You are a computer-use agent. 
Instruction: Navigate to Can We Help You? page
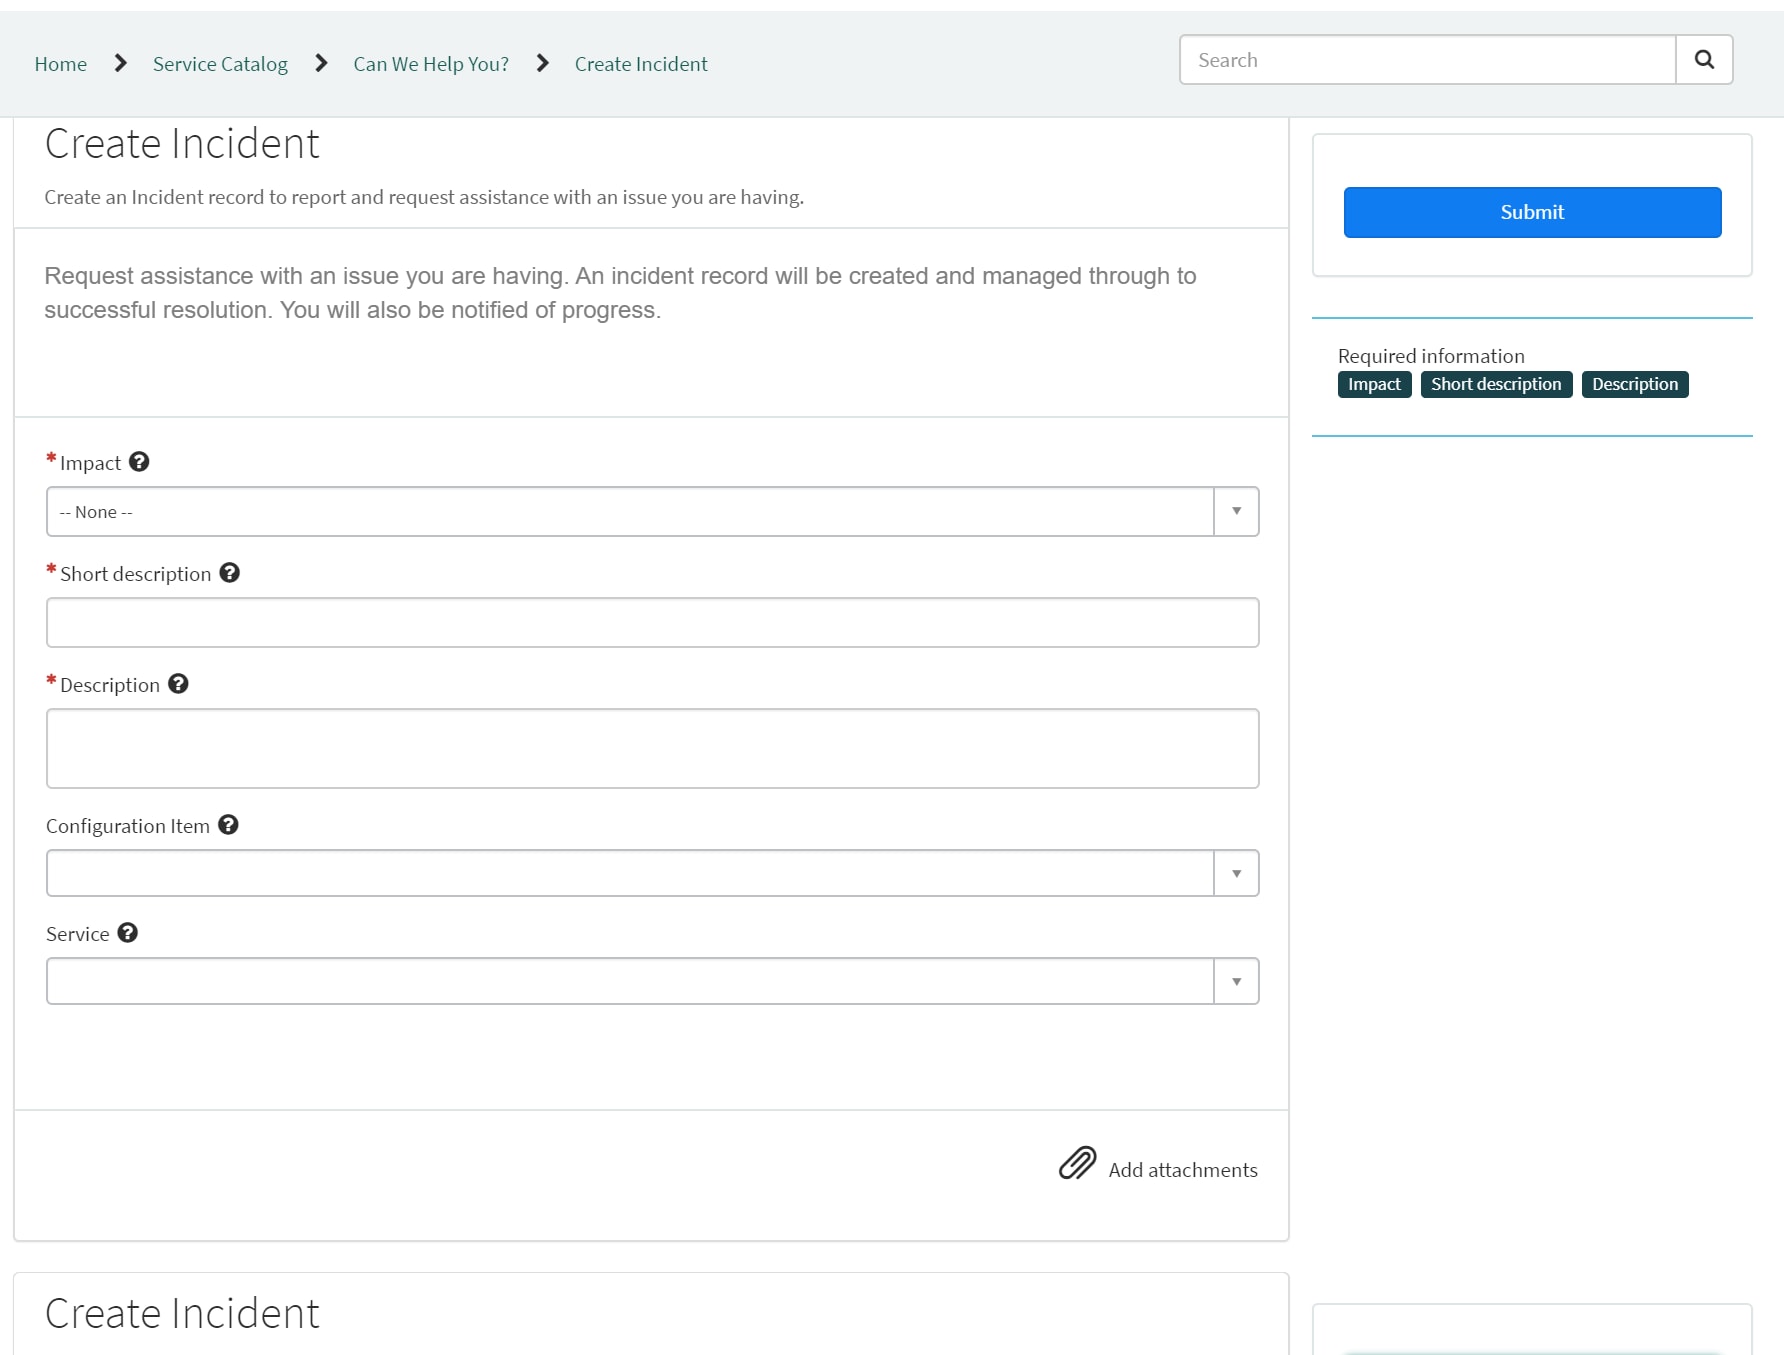tap(430, 63)
